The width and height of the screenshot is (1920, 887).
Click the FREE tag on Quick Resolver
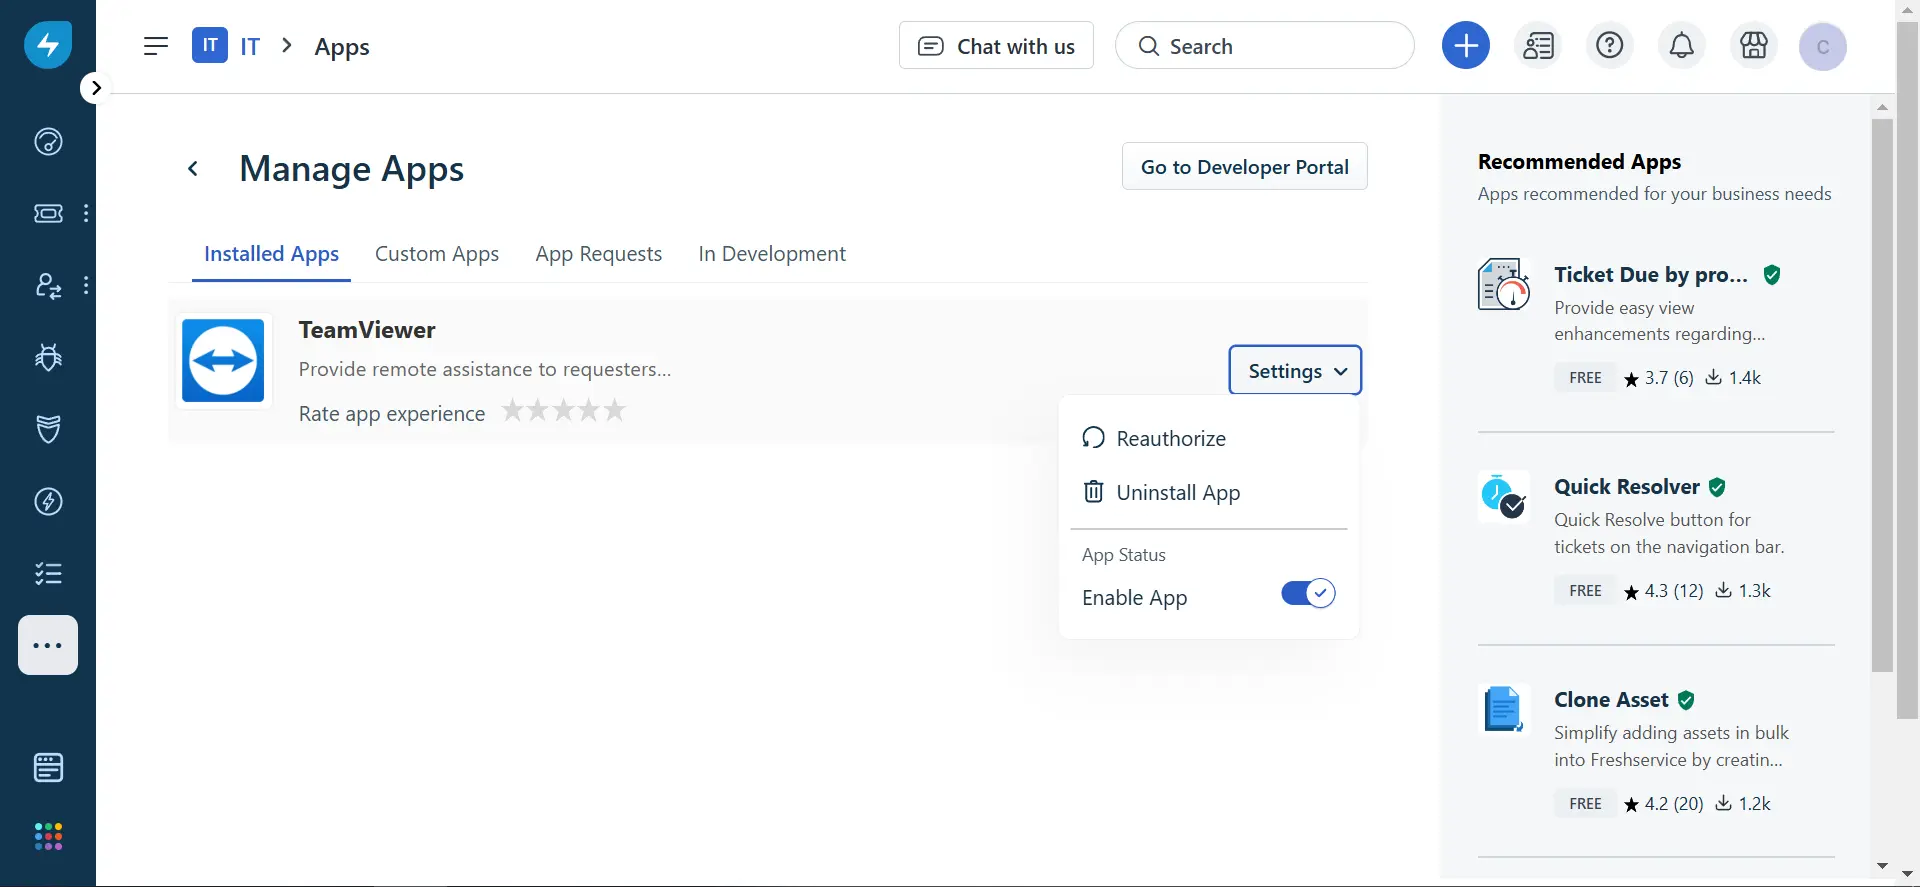[1585, 591]
